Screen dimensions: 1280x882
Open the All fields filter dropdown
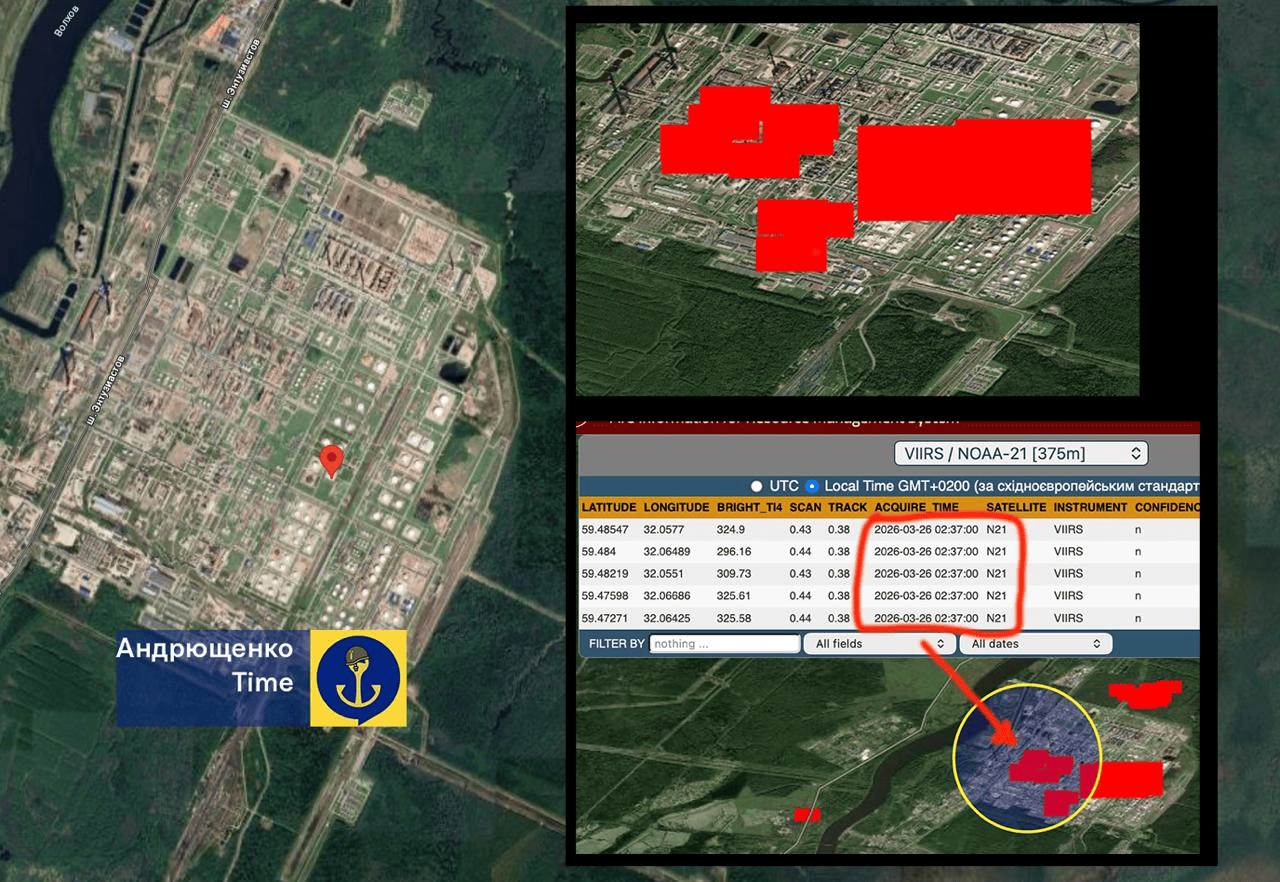pos(878,644)
